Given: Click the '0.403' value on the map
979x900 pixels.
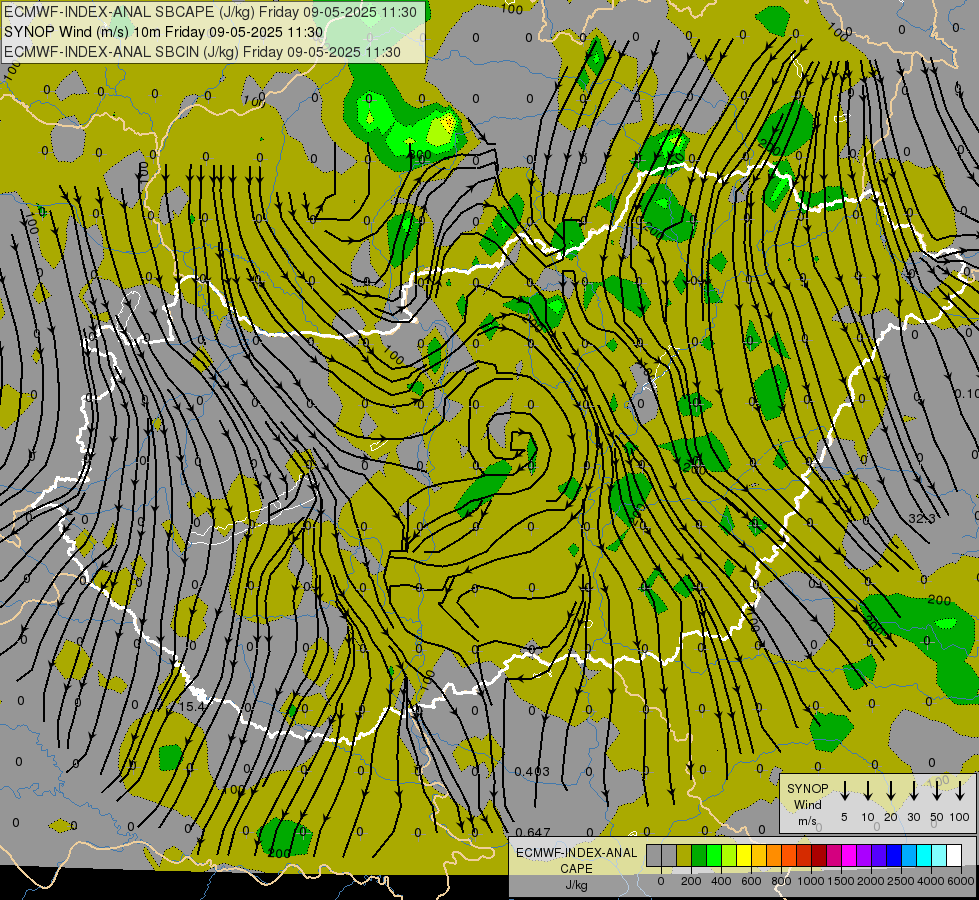Looking at the screenshot, I should 532,771.
